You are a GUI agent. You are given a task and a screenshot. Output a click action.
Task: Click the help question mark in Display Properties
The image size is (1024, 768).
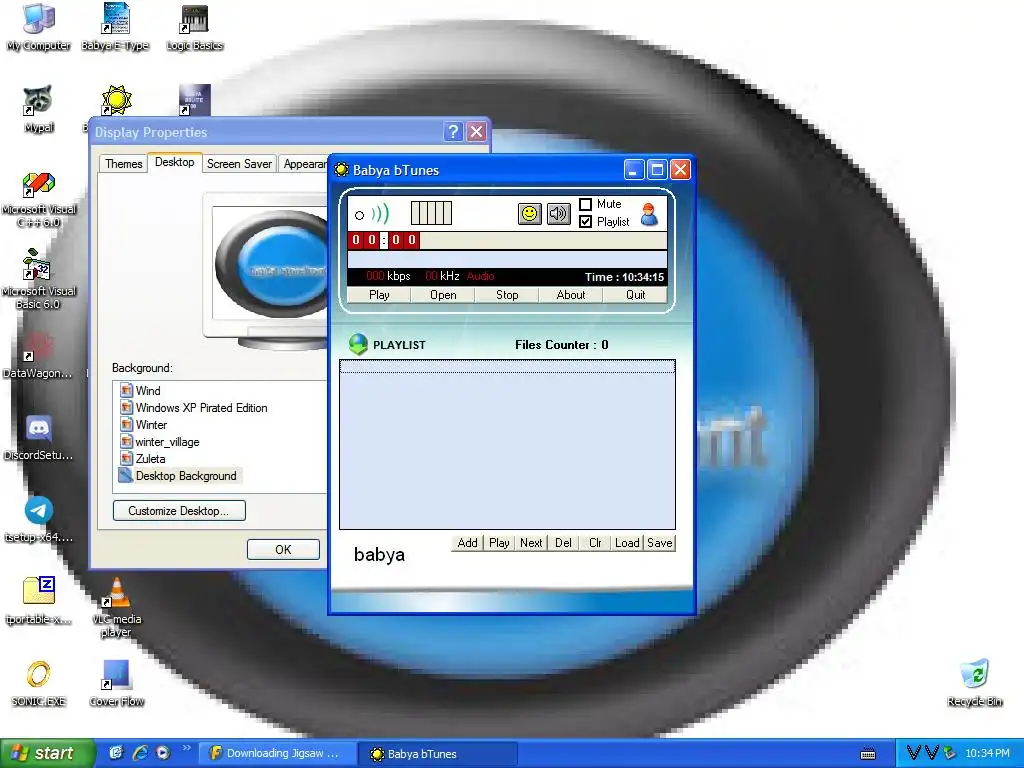click(453, 132)
